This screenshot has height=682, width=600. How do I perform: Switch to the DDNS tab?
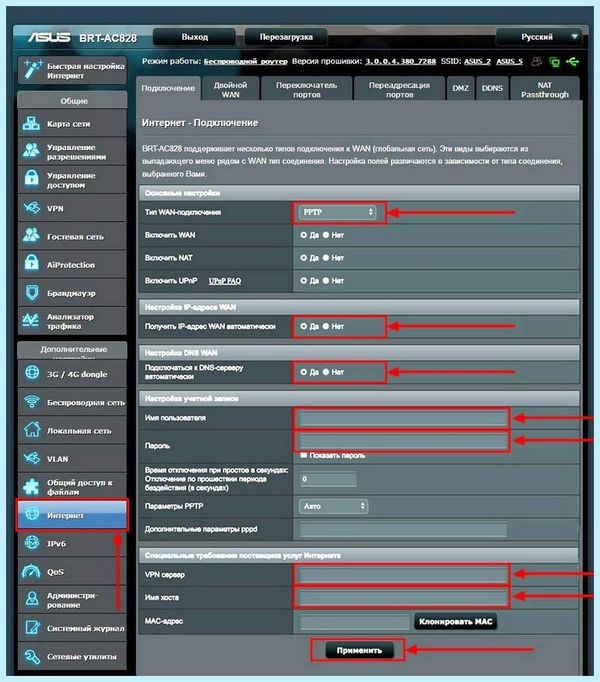tap(492, 88)
